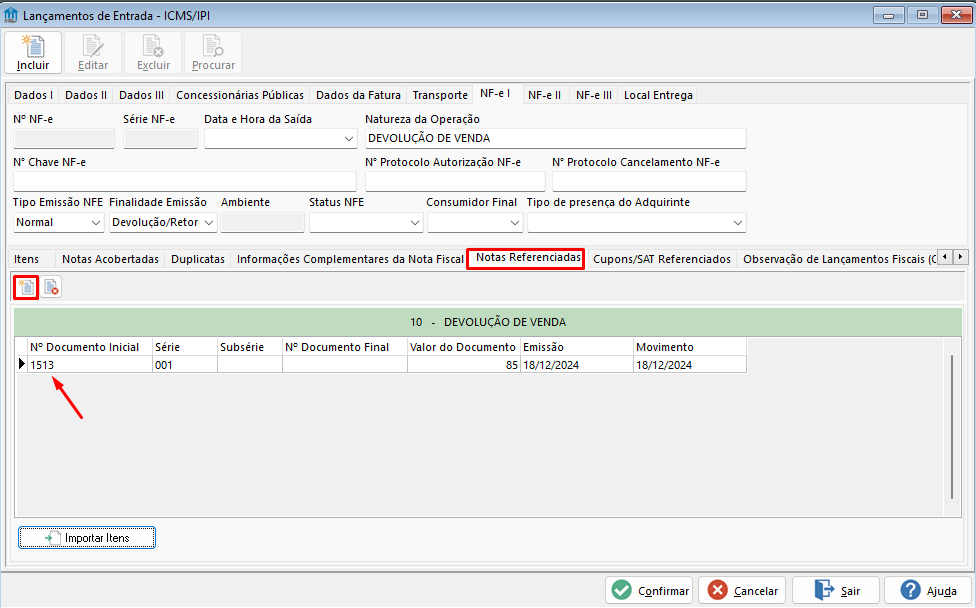Click the Ajuda button

click(928, 591)
